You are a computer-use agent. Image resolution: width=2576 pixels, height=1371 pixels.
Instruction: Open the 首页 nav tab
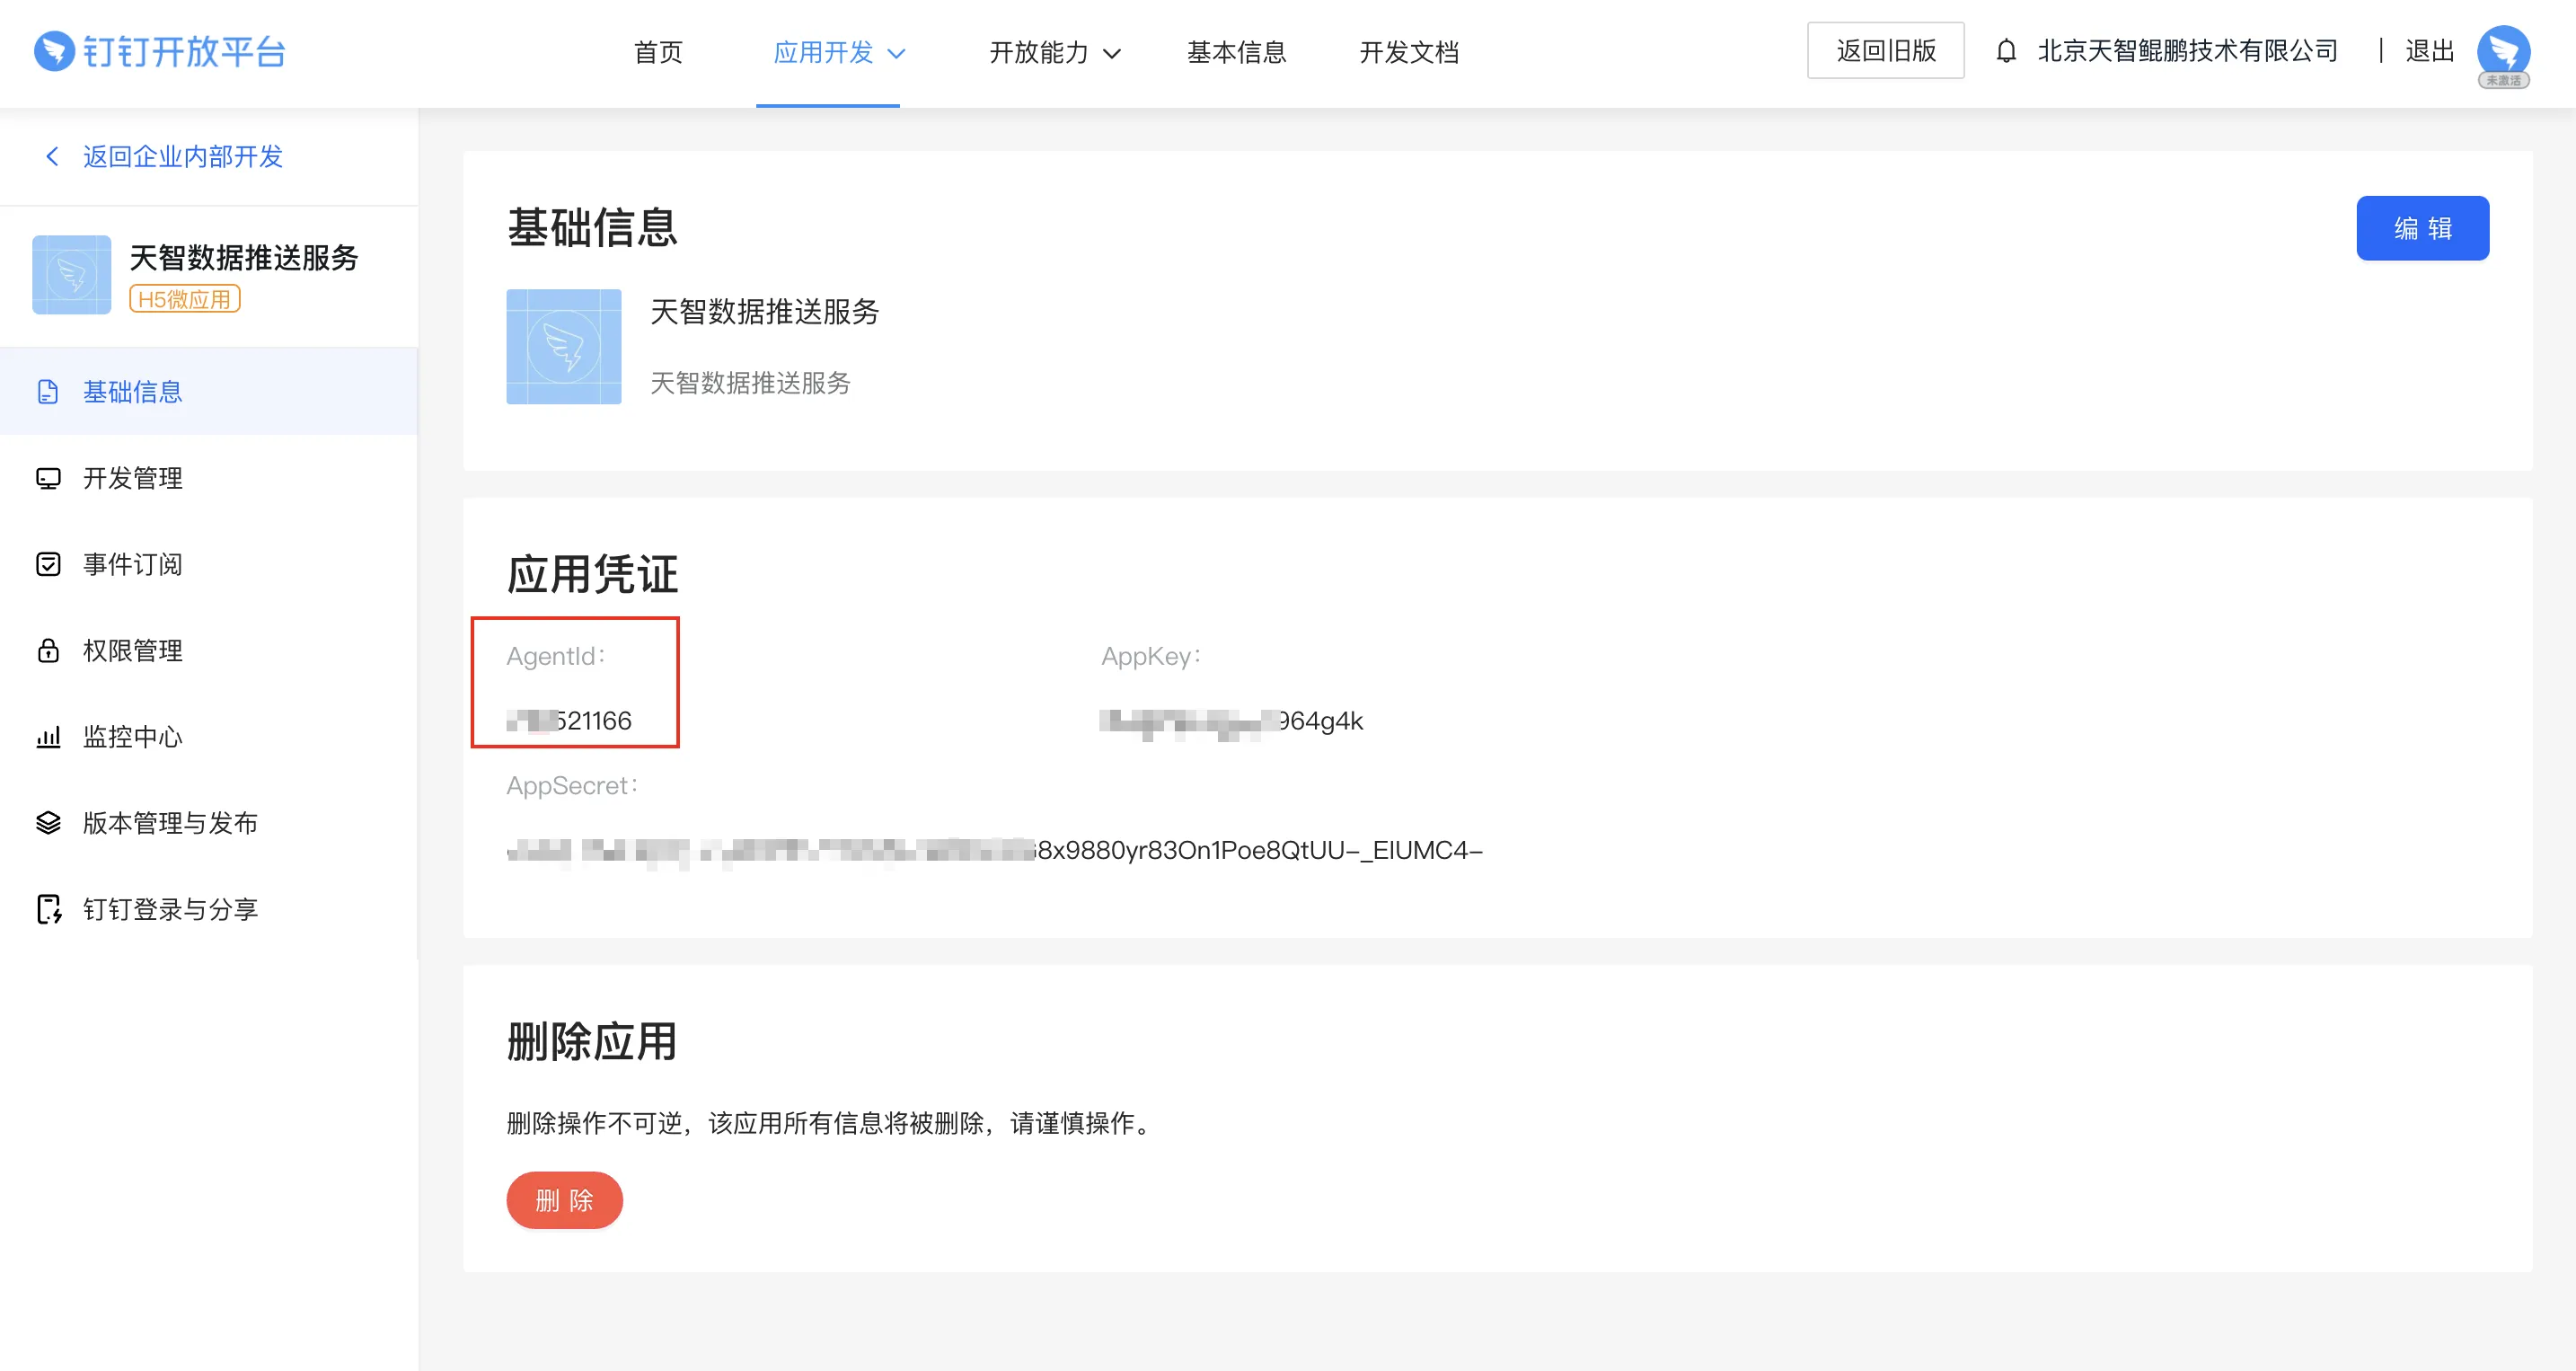pos(658,52)
